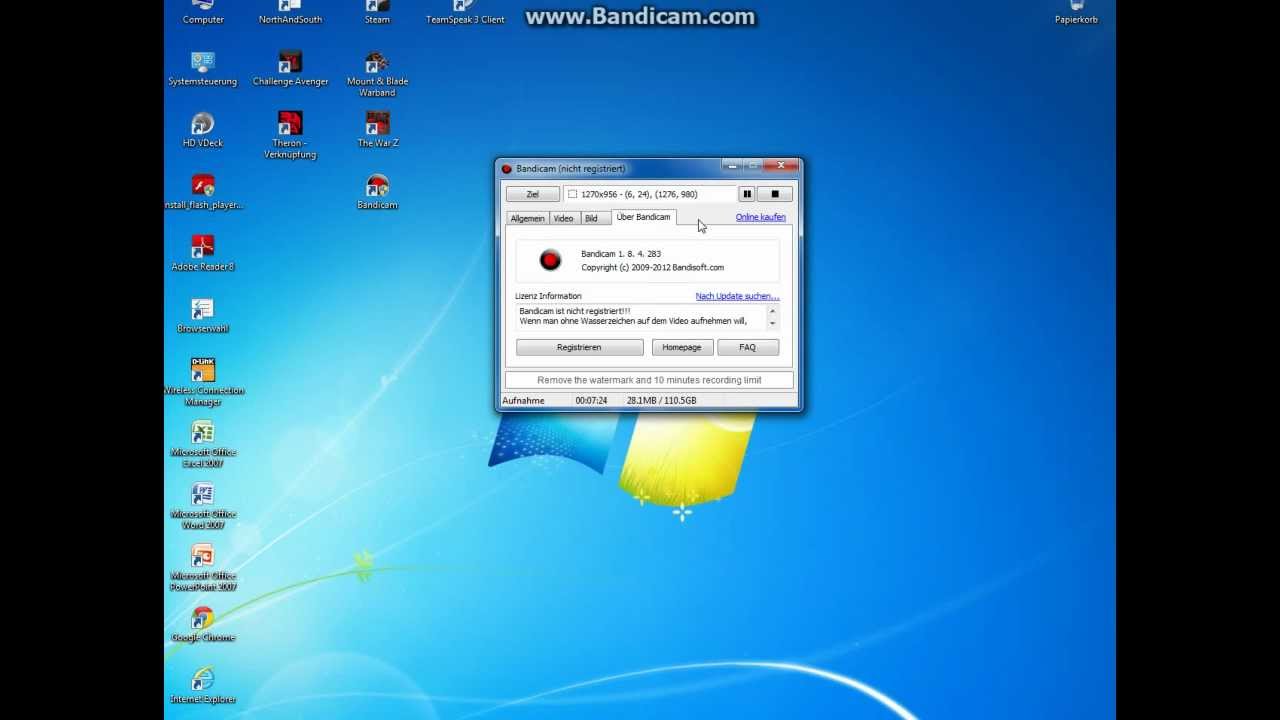This screenshot has height=720, width=1280.
Task: Open the Computer desktop icon
Action: tap(203, 12)
